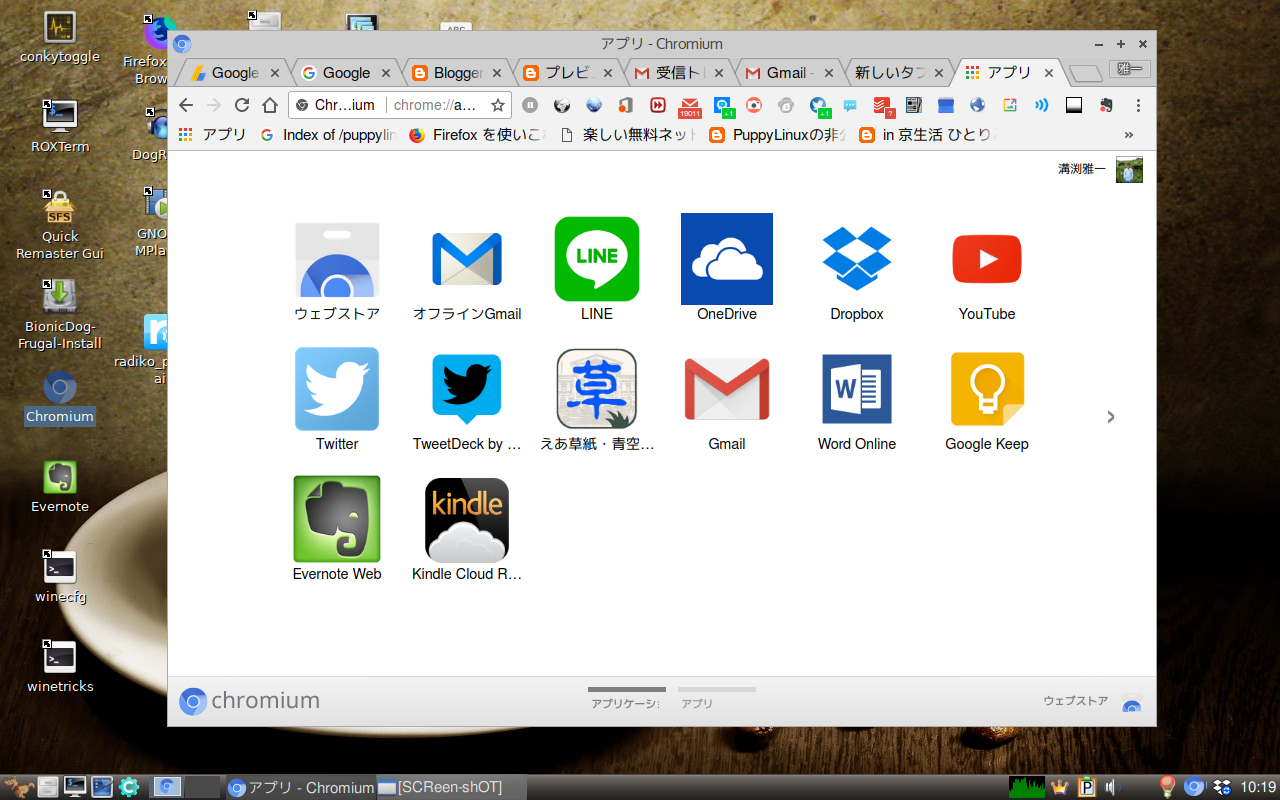Switch to the 受信トレイ Gmail tab
This screenshot has width=1280, height=800.
tap(680, 73)
